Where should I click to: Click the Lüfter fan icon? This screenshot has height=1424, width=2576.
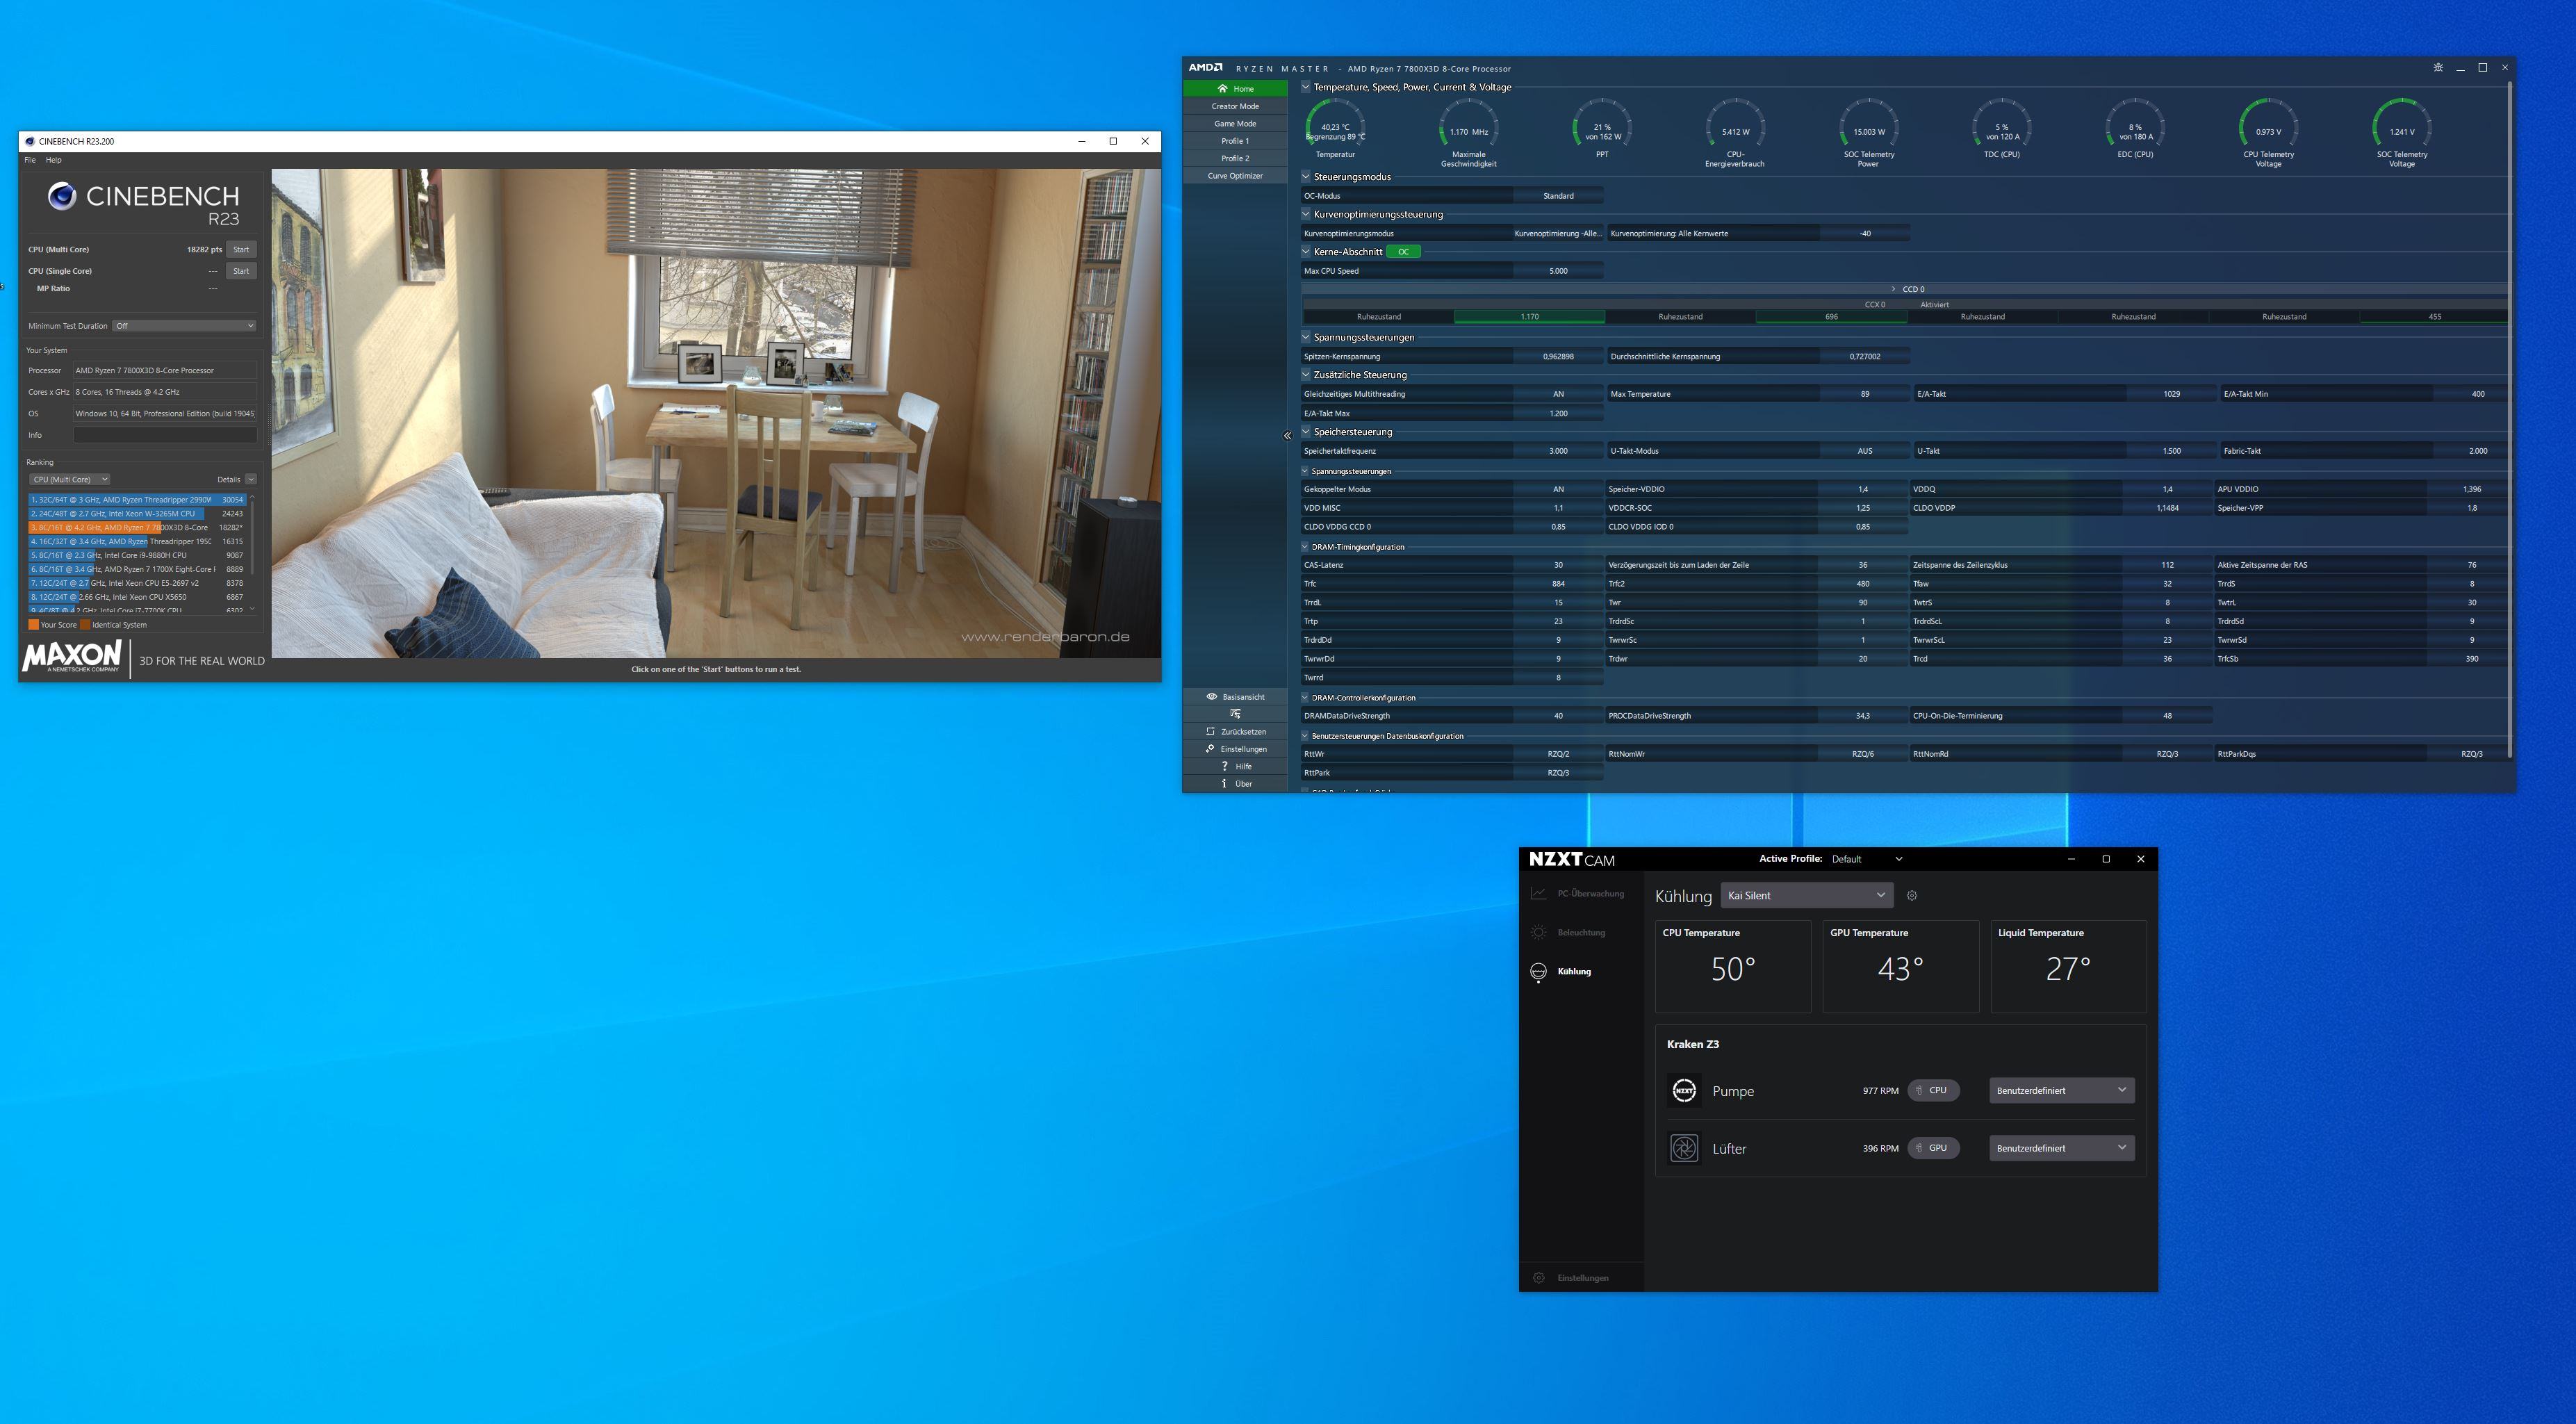1684,1148
